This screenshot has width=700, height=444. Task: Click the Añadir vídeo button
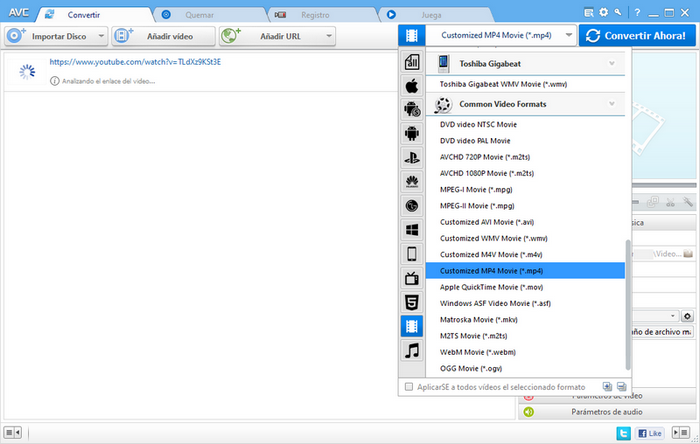click(x=163, y=36)
